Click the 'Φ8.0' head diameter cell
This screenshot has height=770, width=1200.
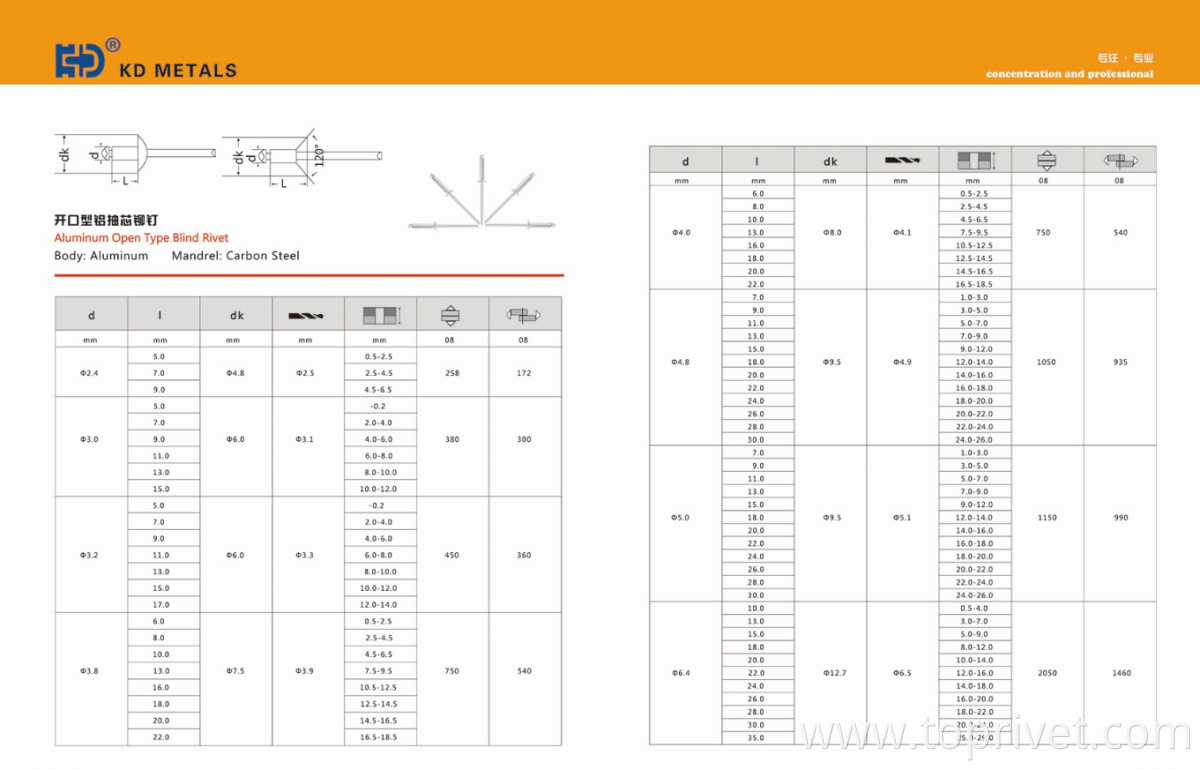pyautogui.click(x=830, y=232)
